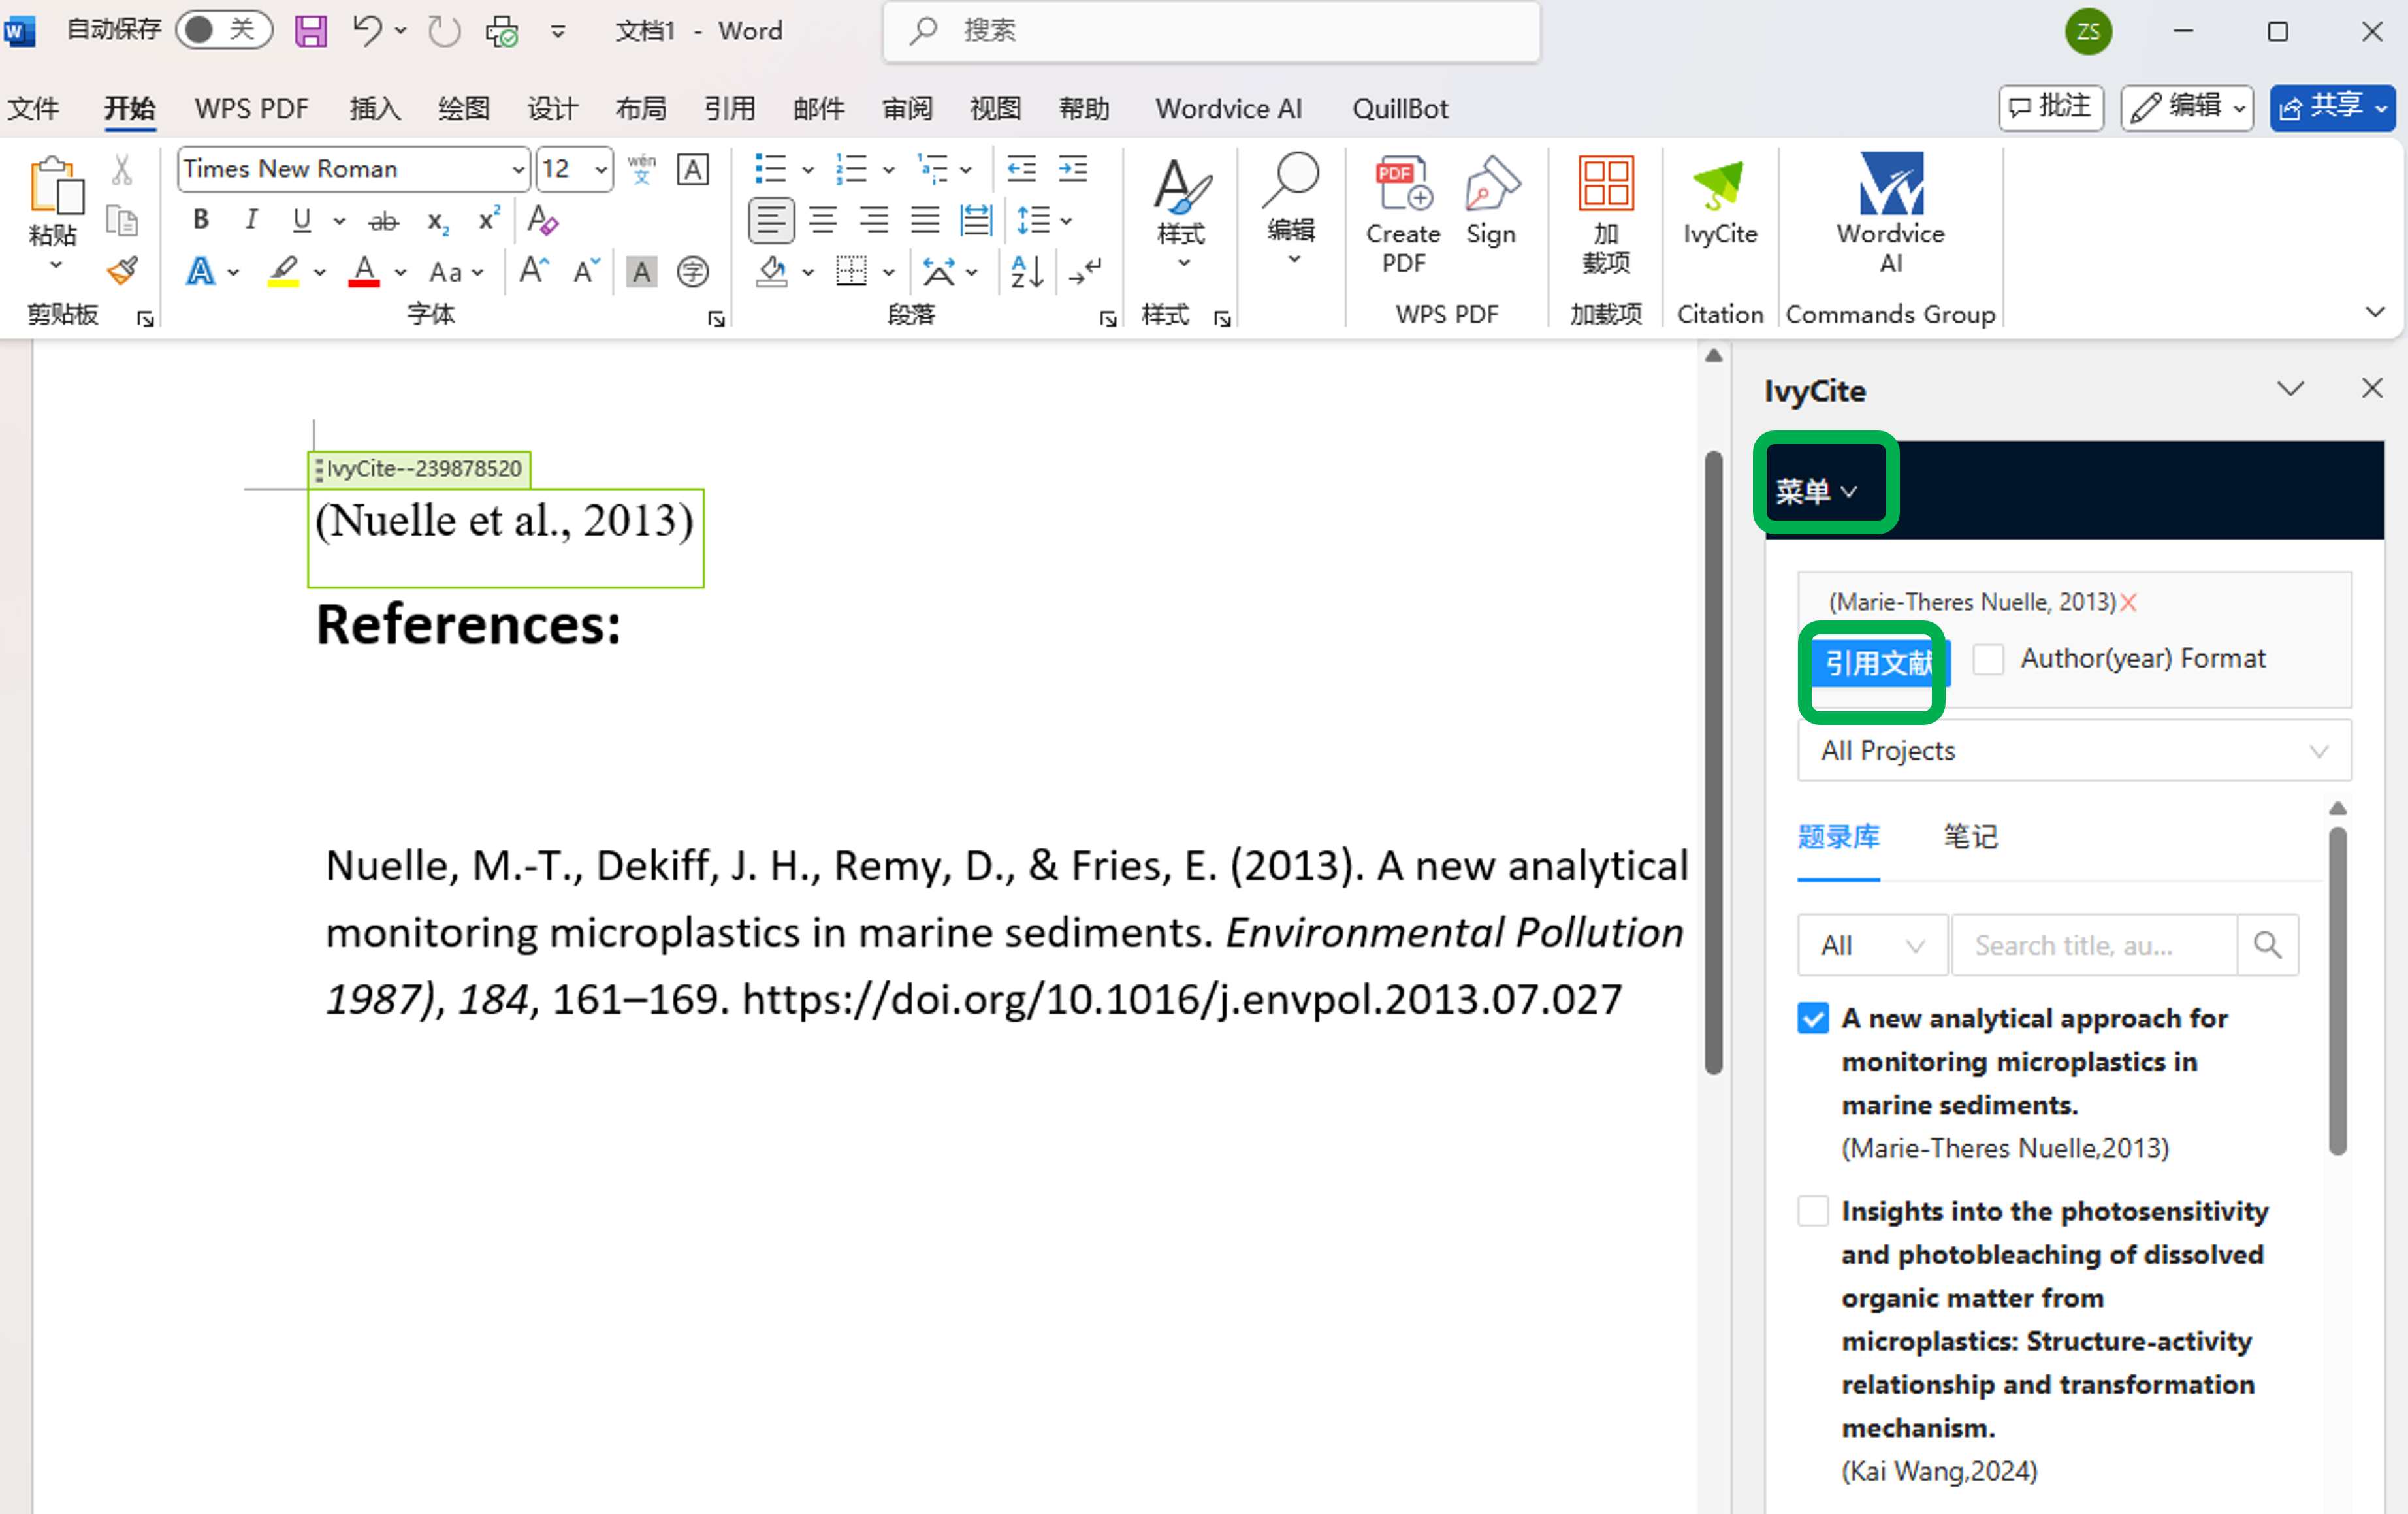Open the 加载项 add-ins icon
The height and width of the screenshot is (1514, 2408).
tap(1605, 214)
